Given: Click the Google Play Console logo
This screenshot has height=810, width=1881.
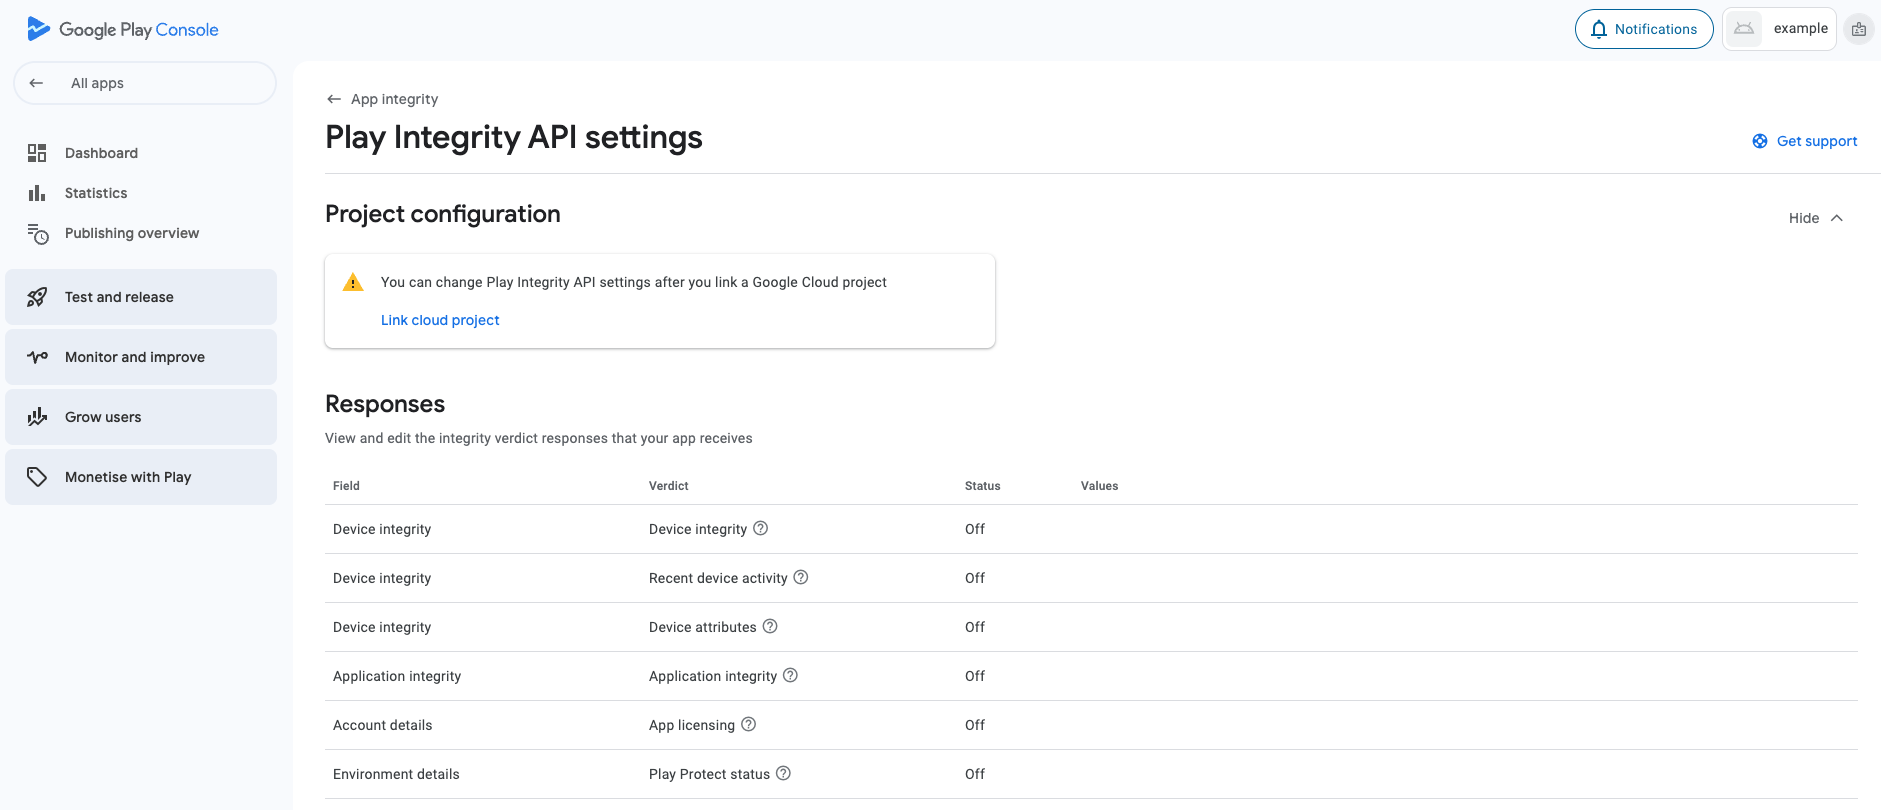Looking at the screenshot, I should (122, 29).
